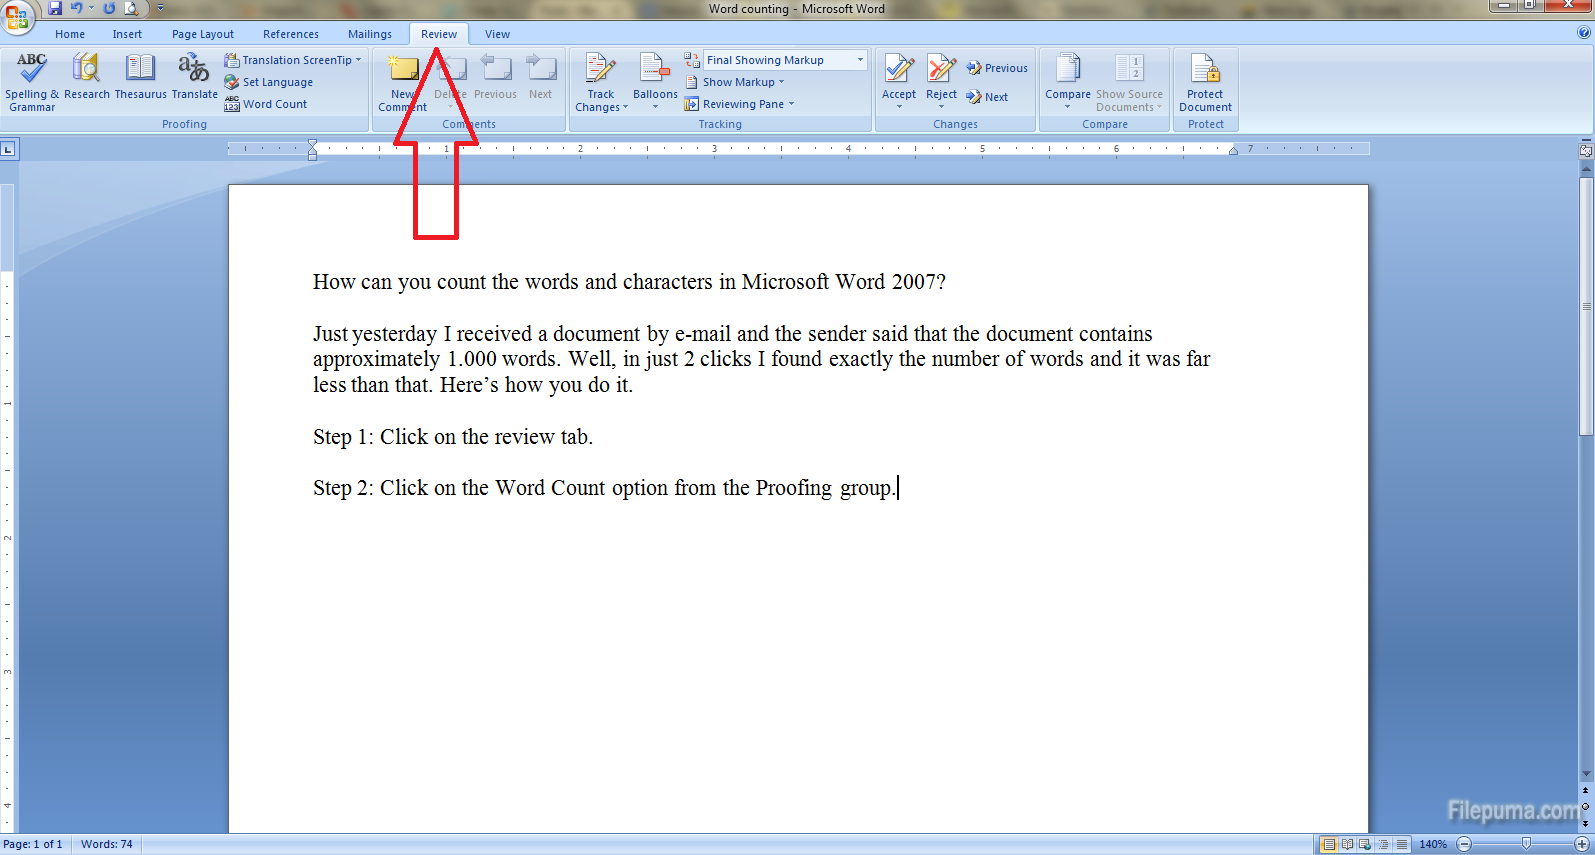This screenshot has width=1595, height=855.
Task: Undo the last action
Action: click(77, 8)
